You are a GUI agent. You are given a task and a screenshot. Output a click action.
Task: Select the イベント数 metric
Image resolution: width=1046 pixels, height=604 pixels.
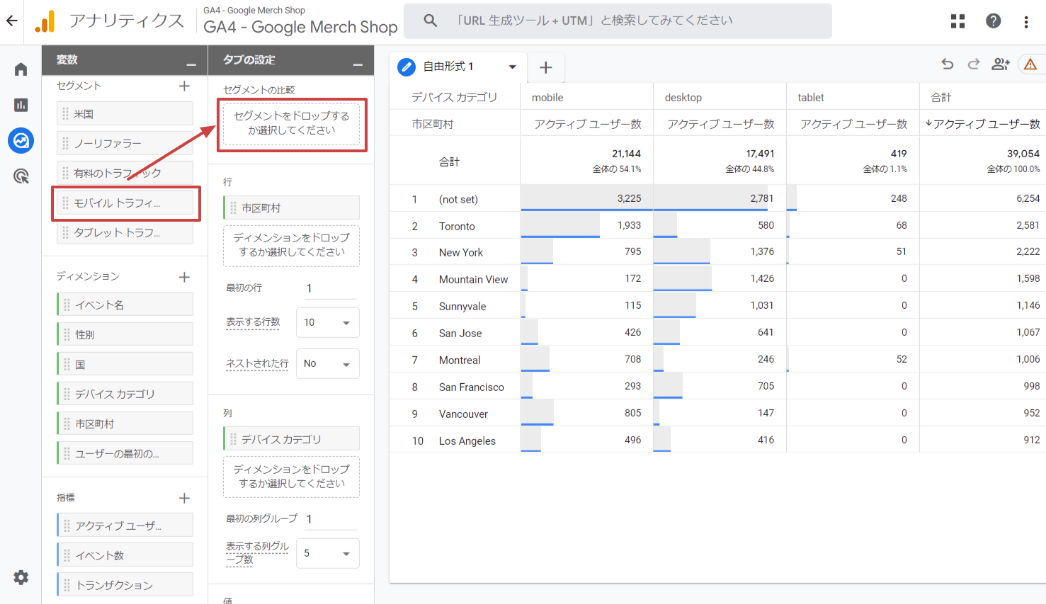coord(125,555)
